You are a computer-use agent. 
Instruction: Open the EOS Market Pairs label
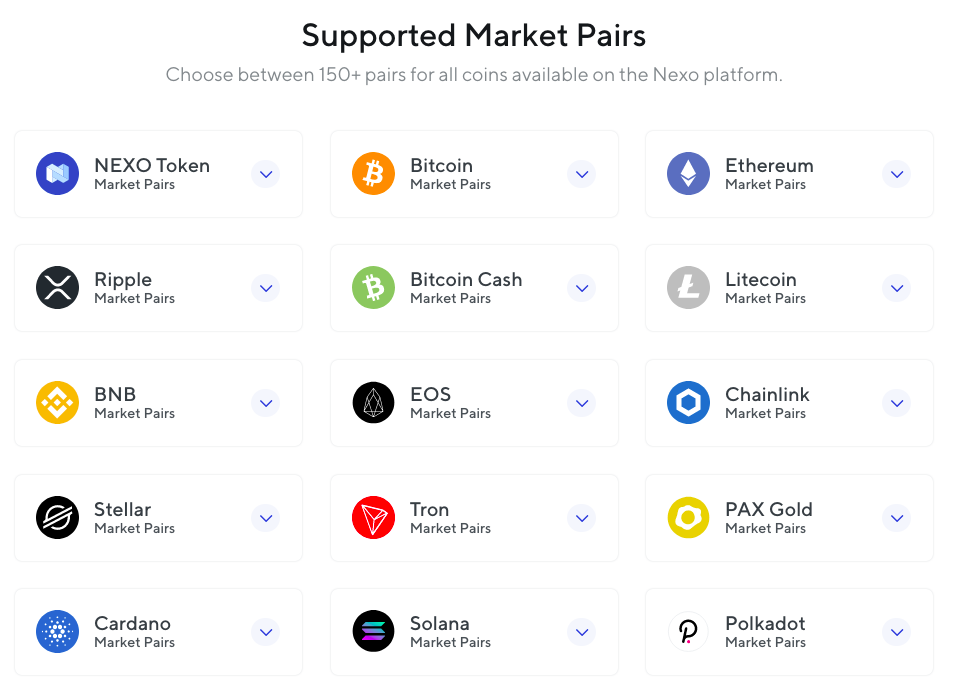450,413
